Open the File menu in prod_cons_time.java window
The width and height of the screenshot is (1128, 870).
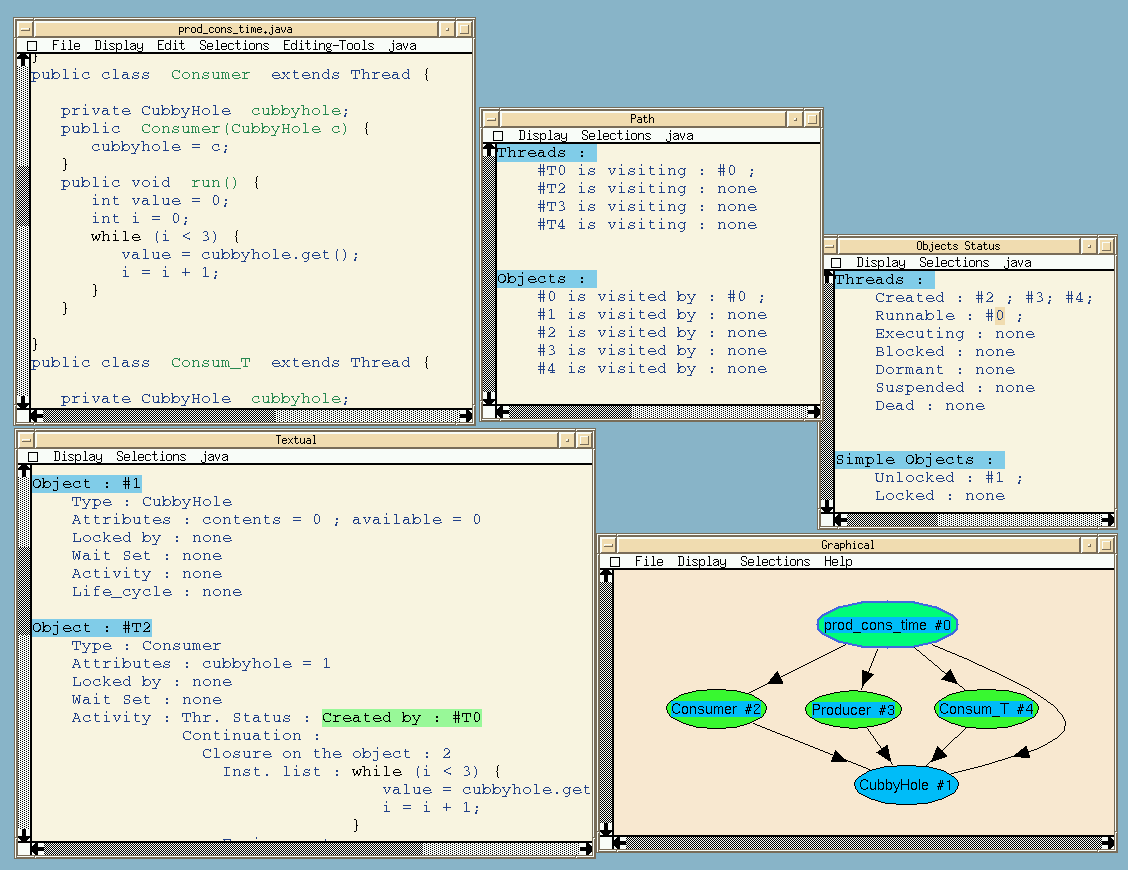(x=66, y=45)
